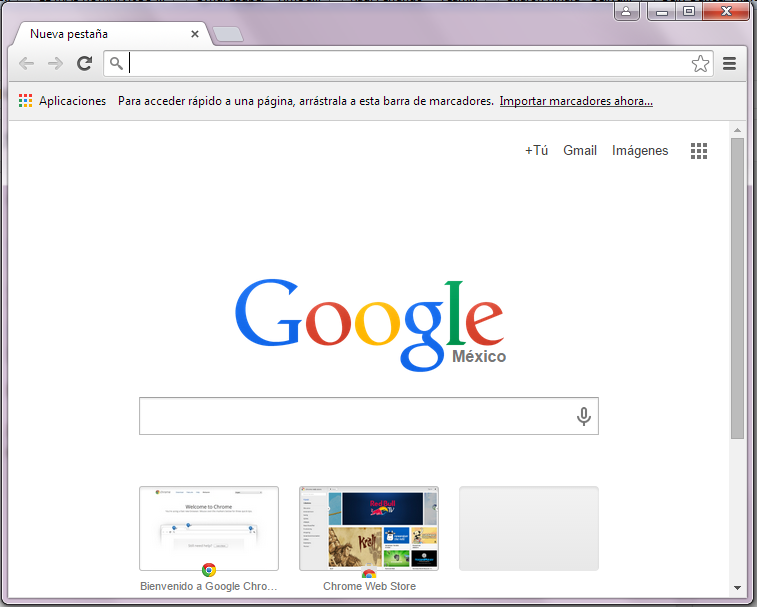Open the user profile avatar button
This screenshot has height=607, width=757.
click(x=626, y=11)
